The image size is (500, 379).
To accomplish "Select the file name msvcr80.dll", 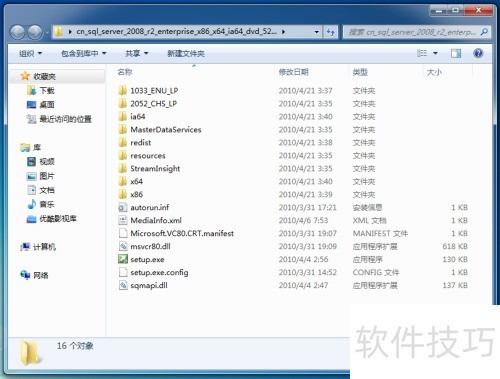I will [150, 246].
